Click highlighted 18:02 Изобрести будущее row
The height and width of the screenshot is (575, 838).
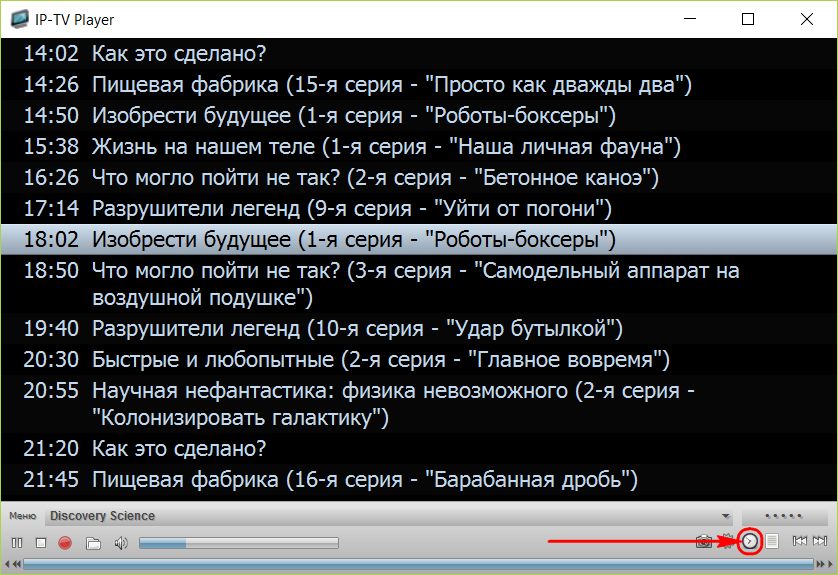click(419, 239)
